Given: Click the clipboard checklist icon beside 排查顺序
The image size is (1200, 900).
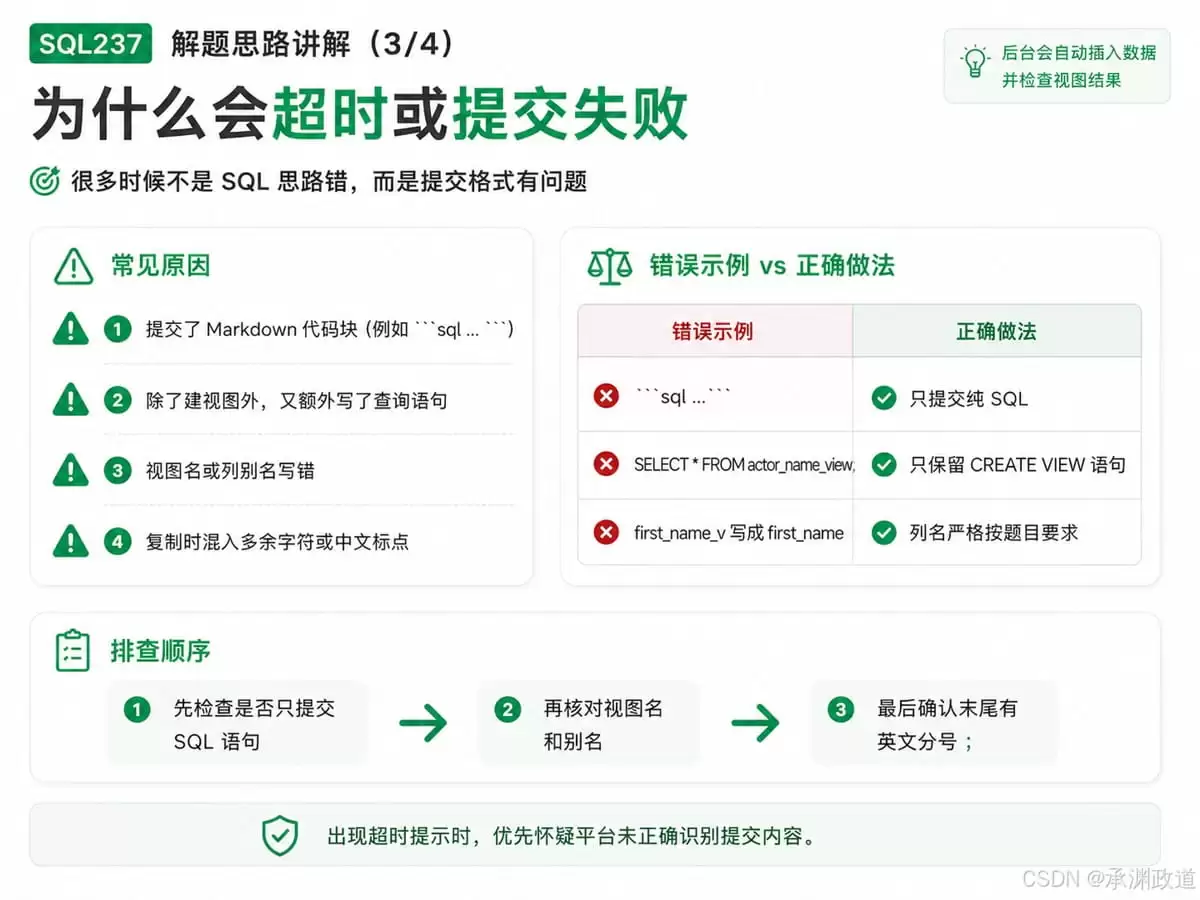Looking at the screenshot, I should 72,650.
